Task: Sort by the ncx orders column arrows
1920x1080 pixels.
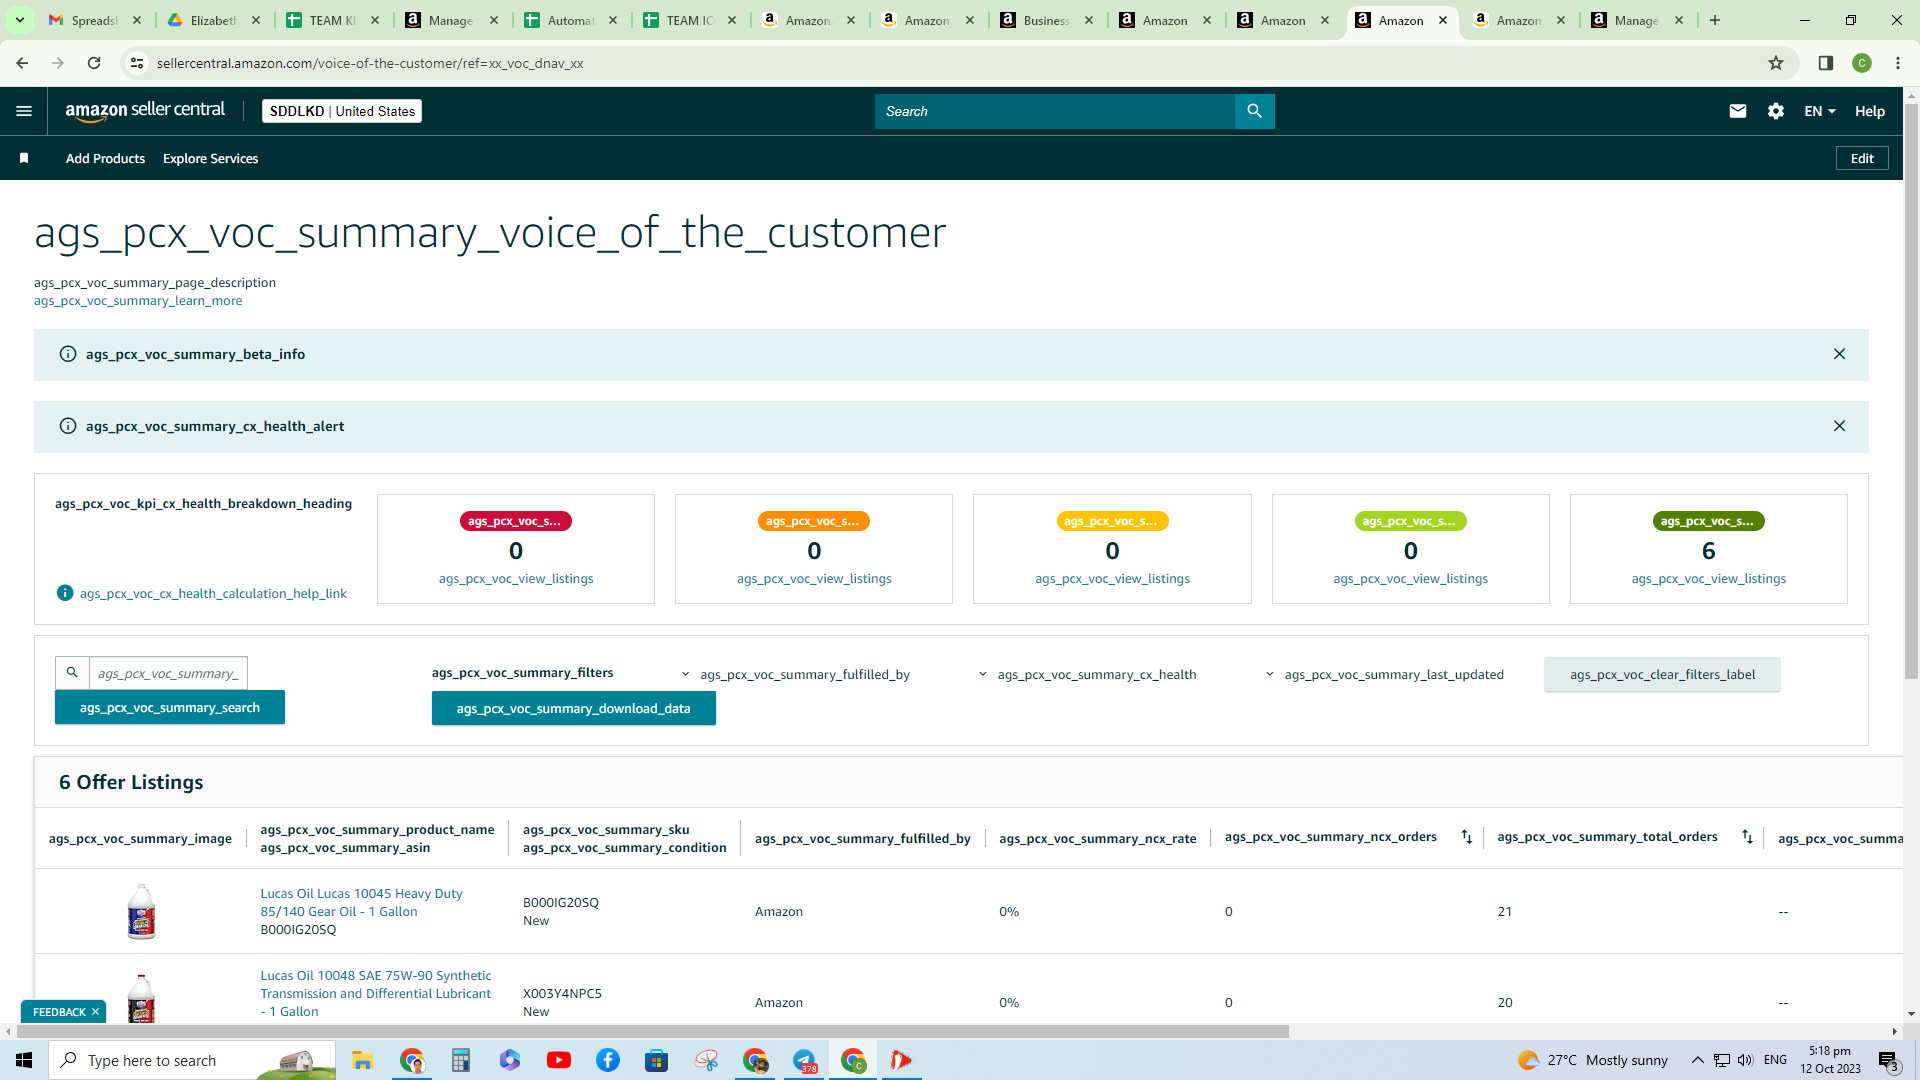Action: [x=1466, y=837]
